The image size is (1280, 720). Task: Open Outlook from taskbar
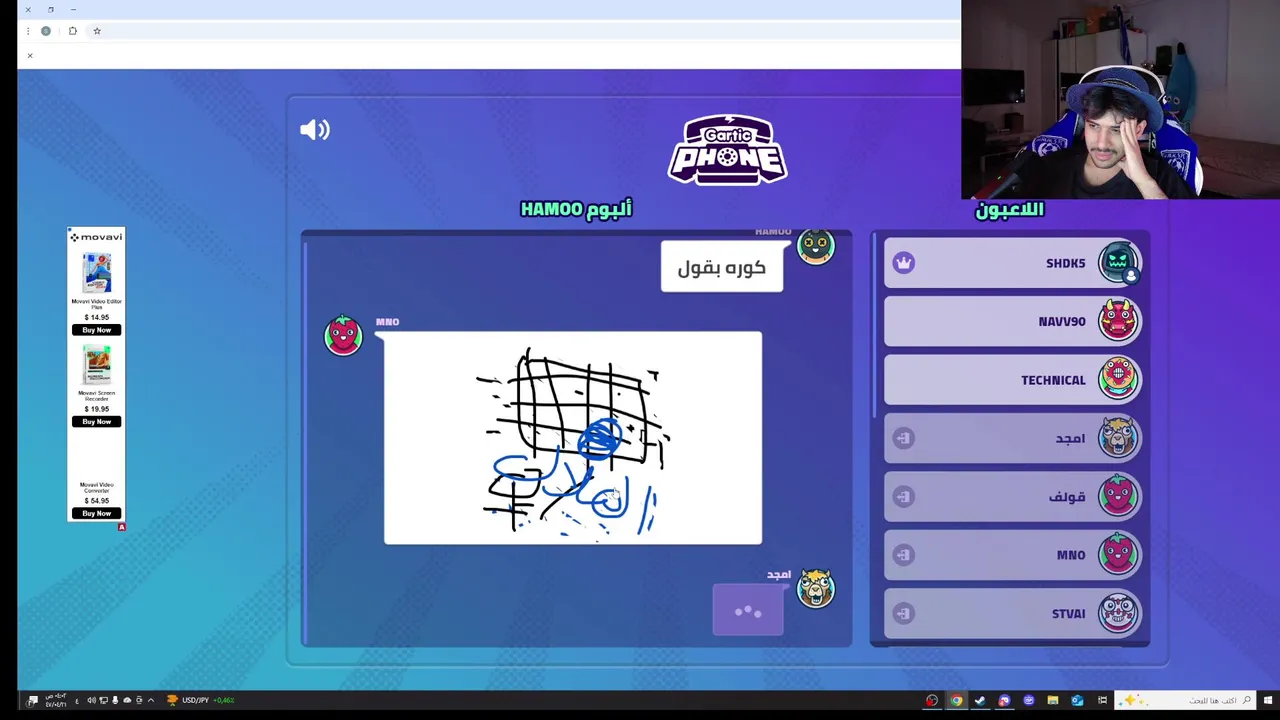pos(1077,700)
